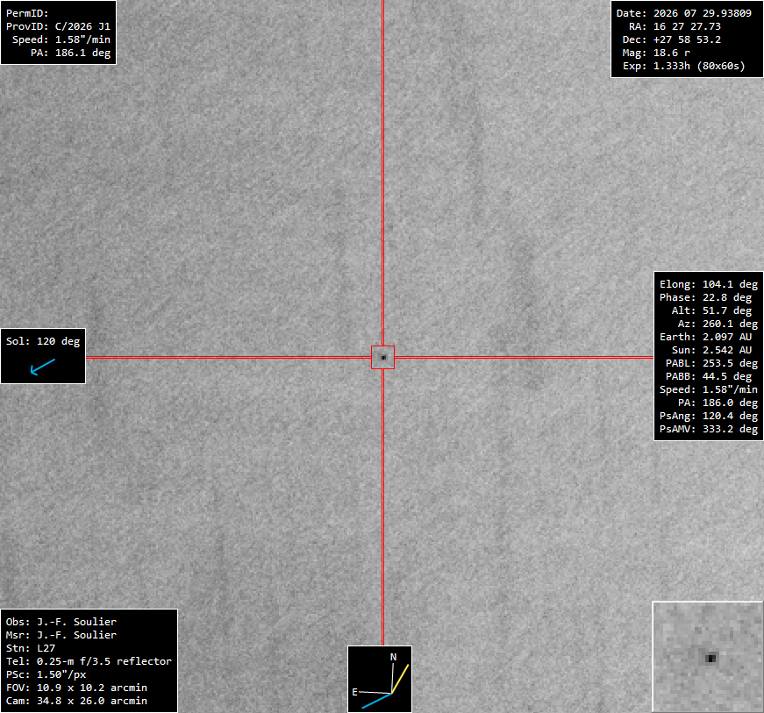Click the Earth: 2.097 AU distance entry
This screenshot has width=764, height=713.
coord(706,337)
